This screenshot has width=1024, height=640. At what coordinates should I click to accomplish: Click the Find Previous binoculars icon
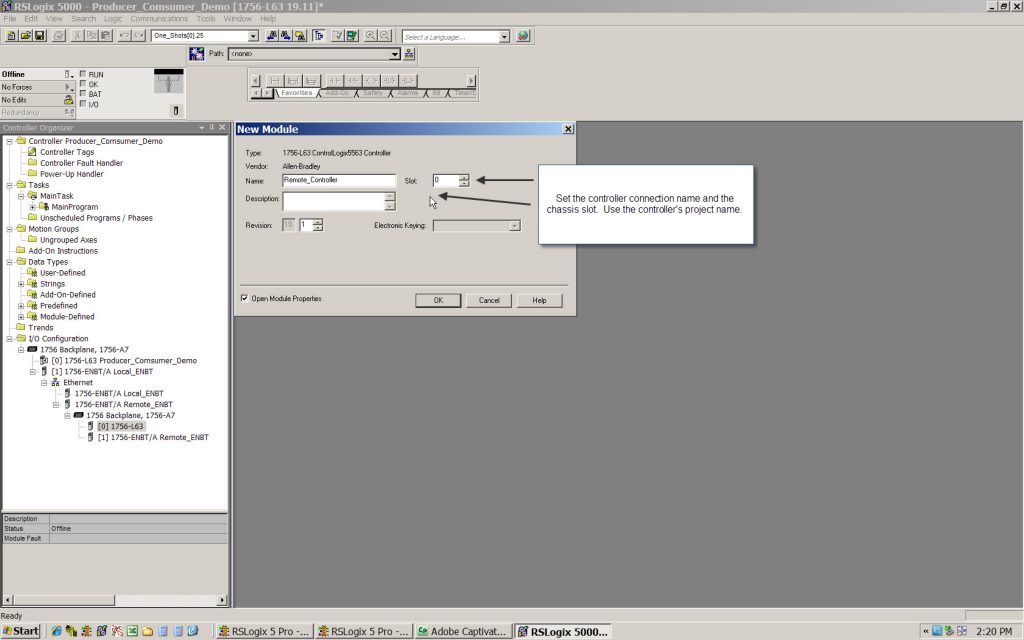pyautogui.click(x=272, y=36)
